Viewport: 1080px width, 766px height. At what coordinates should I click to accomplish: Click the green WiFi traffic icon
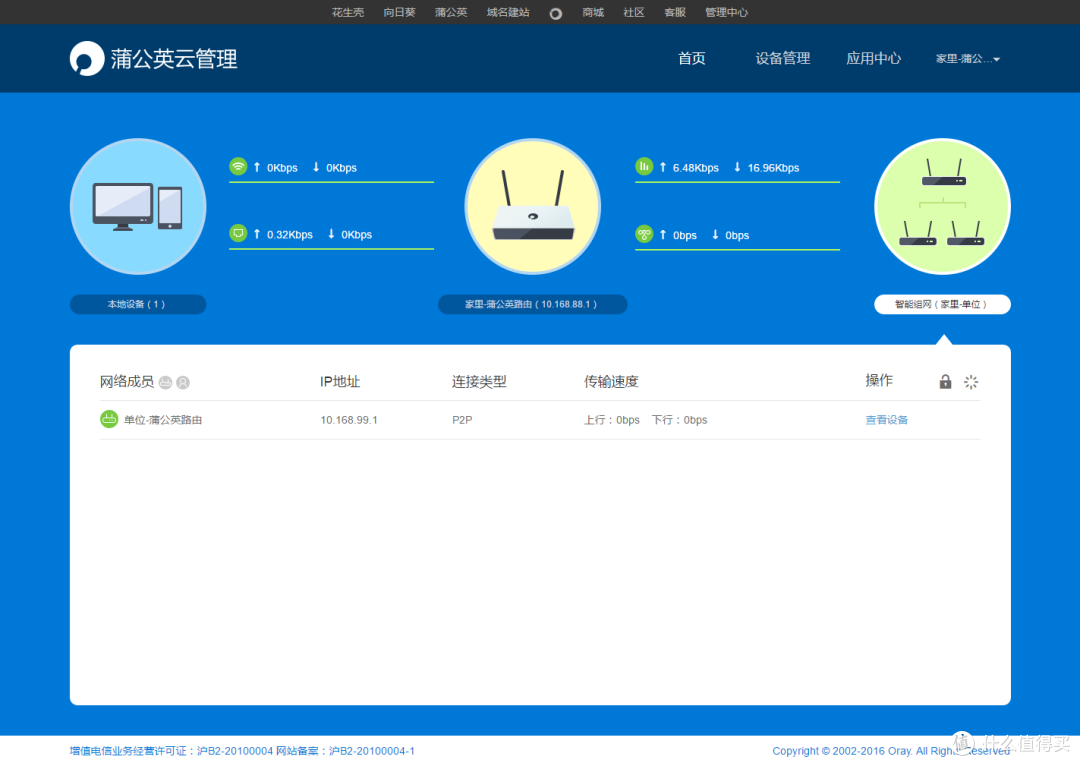click(x=238, y=166)
